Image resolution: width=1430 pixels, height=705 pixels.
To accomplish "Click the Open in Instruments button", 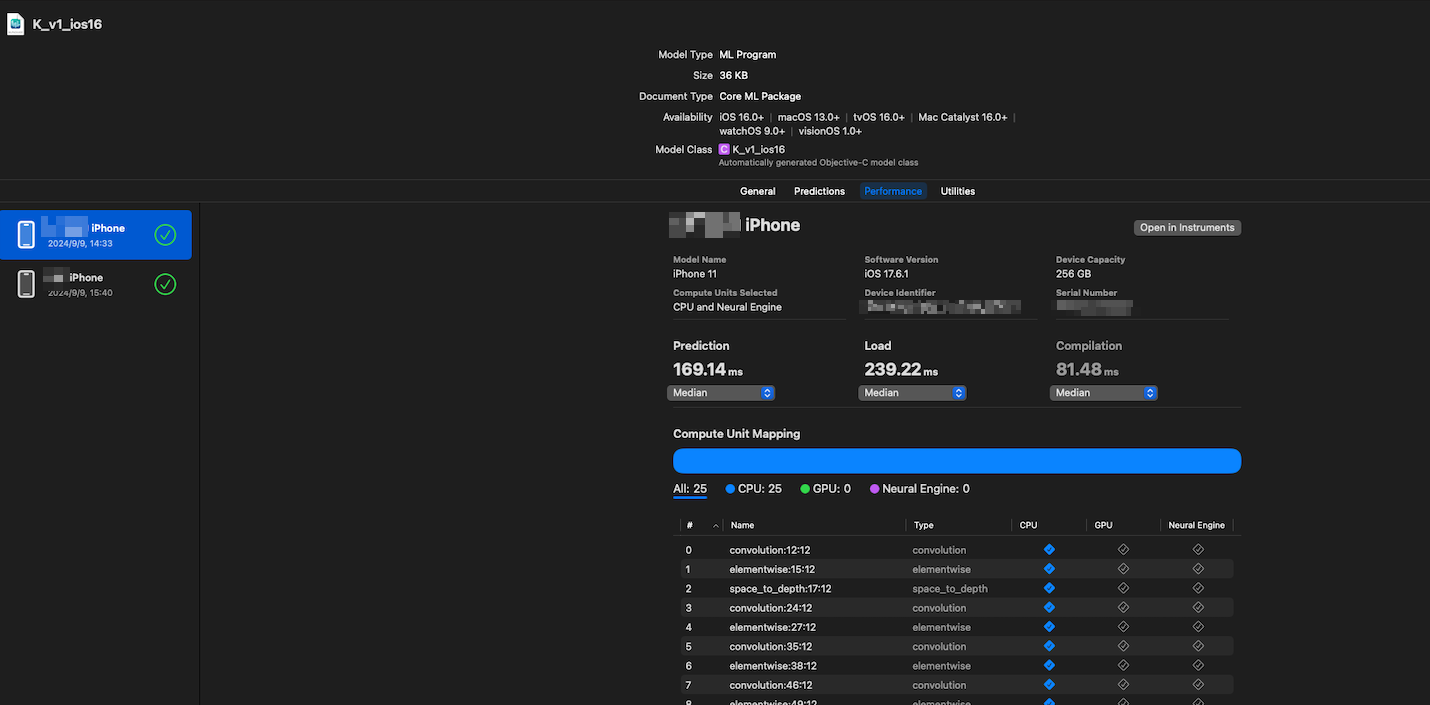I will click(x=1187, y=228).
